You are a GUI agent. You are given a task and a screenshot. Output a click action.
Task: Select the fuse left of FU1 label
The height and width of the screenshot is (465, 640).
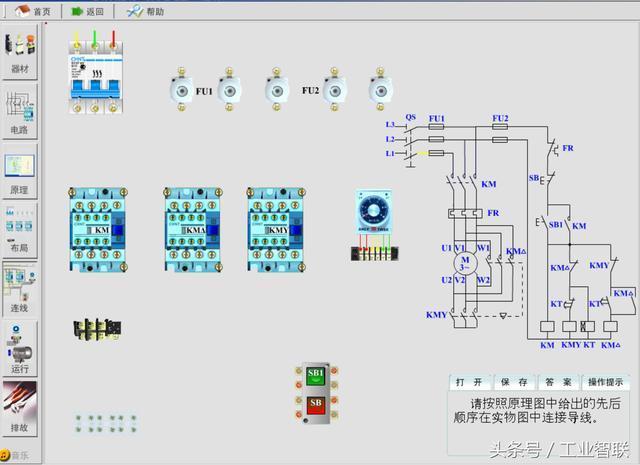(x=181, y=89)
